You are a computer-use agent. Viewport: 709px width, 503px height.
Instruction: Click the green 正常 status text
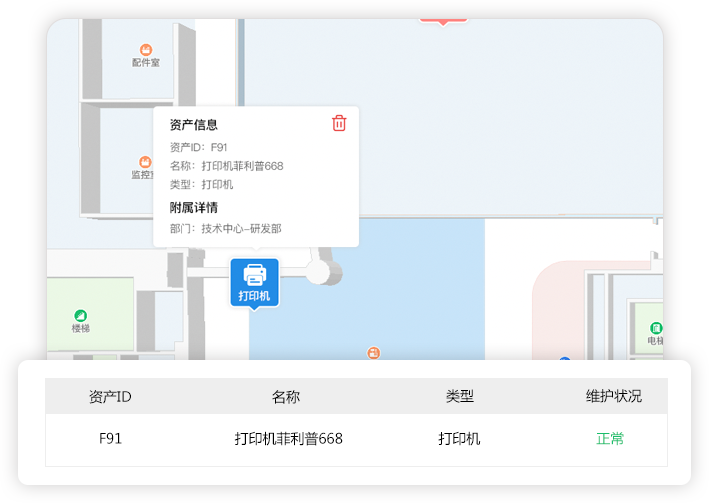tap(610, 439)
